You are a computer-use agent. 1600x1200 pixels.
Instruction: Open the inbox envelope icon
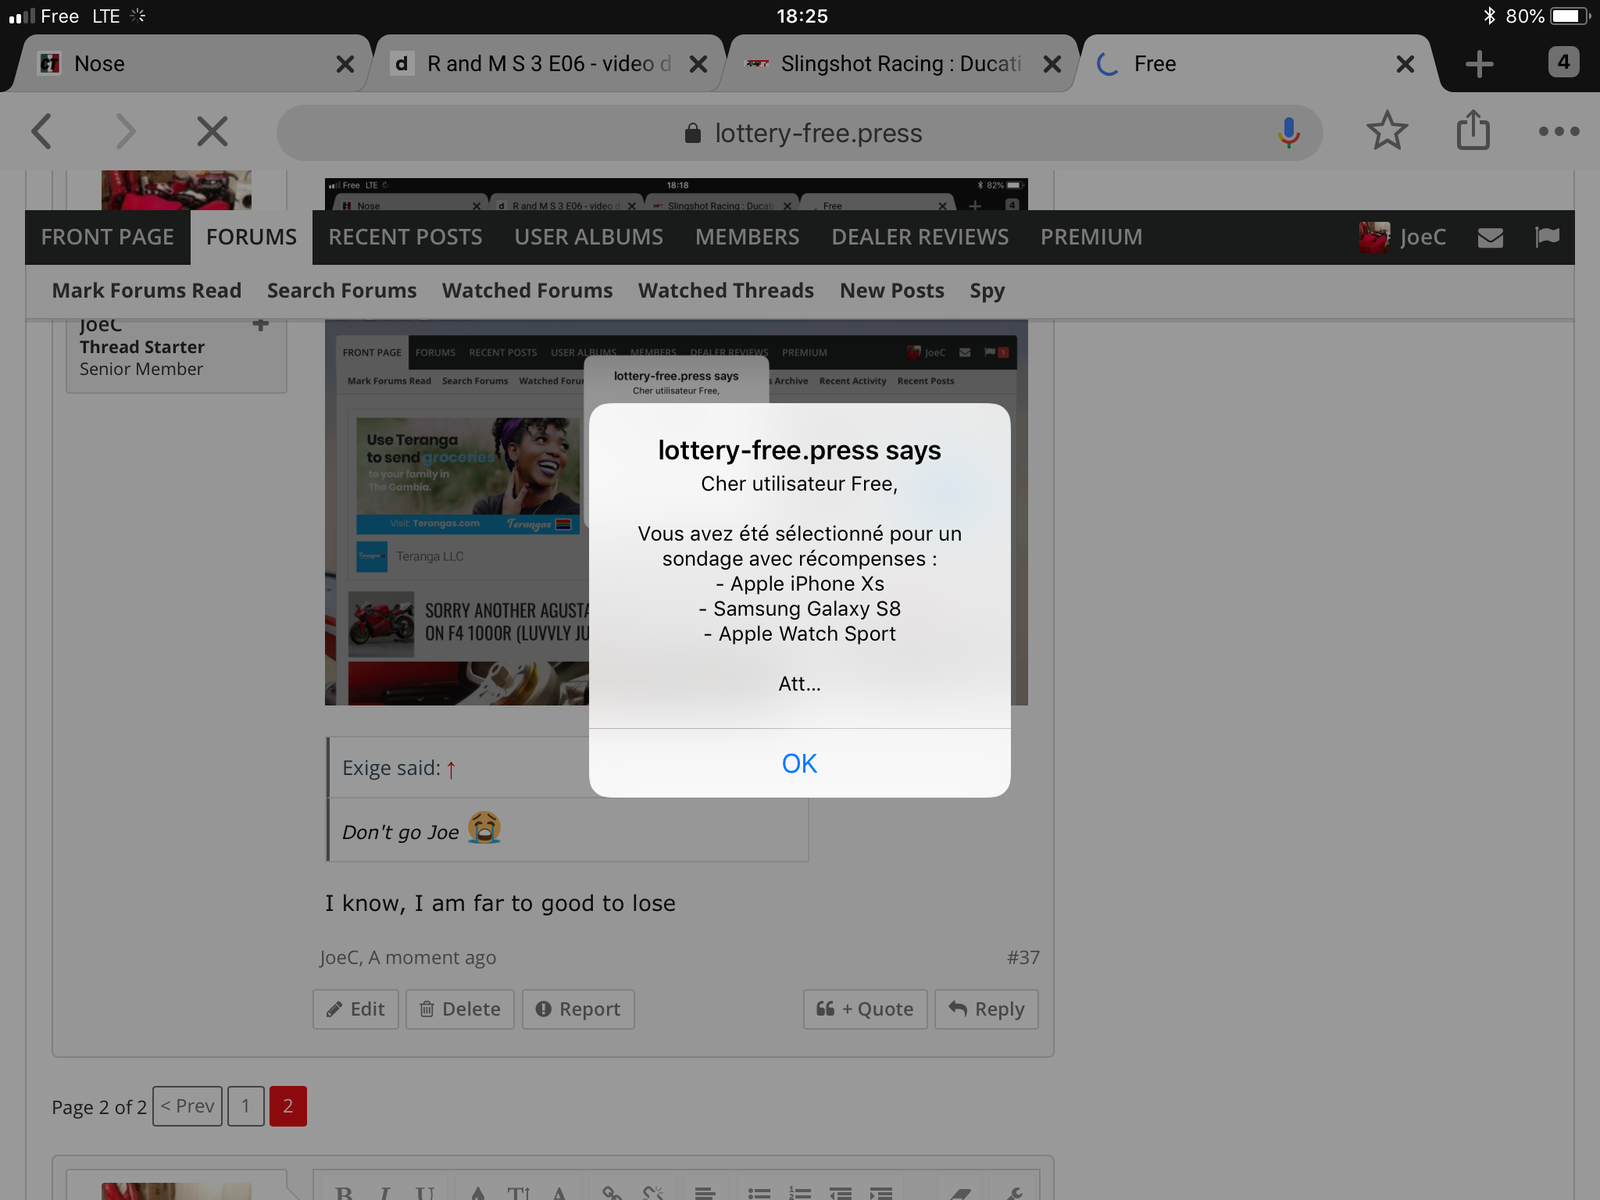tap(1490, 237)
